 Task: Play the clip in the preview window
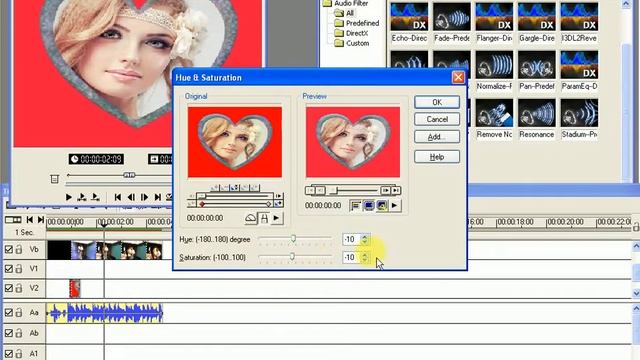(69, 198)
